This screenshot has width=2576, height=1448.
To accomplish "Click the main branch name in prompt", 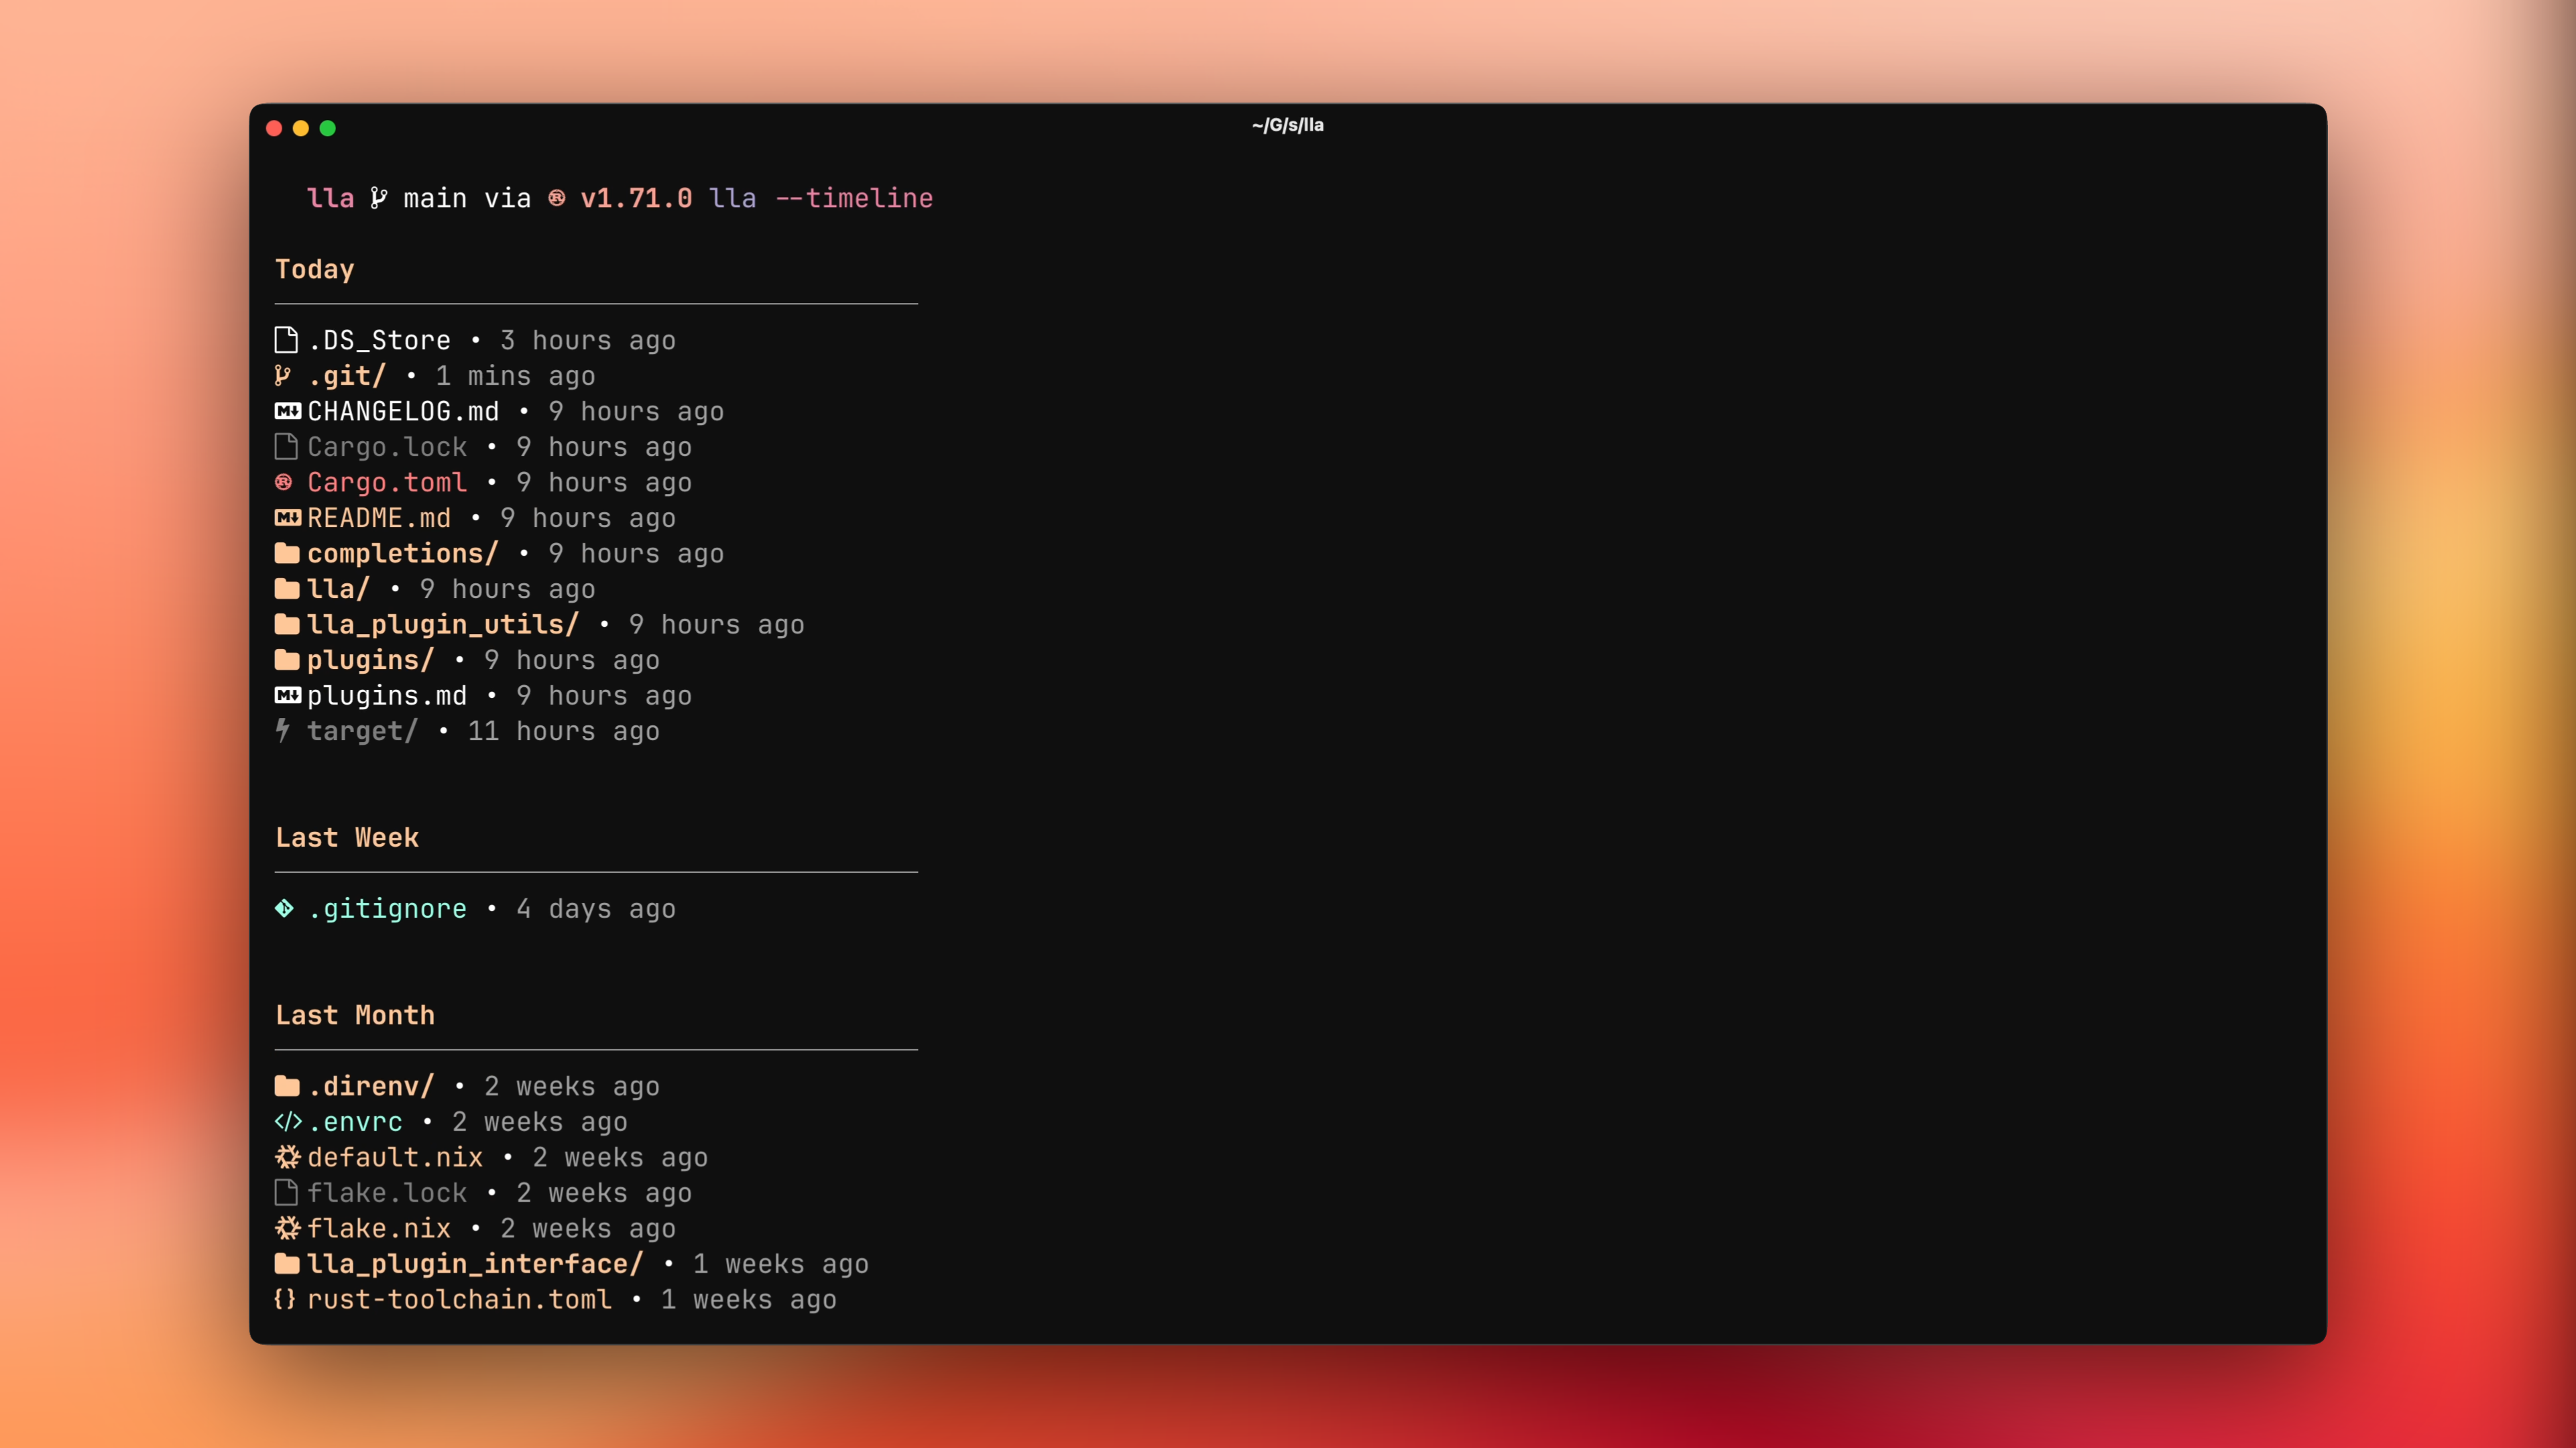I will pyautogui.click(x=435, y=198).
